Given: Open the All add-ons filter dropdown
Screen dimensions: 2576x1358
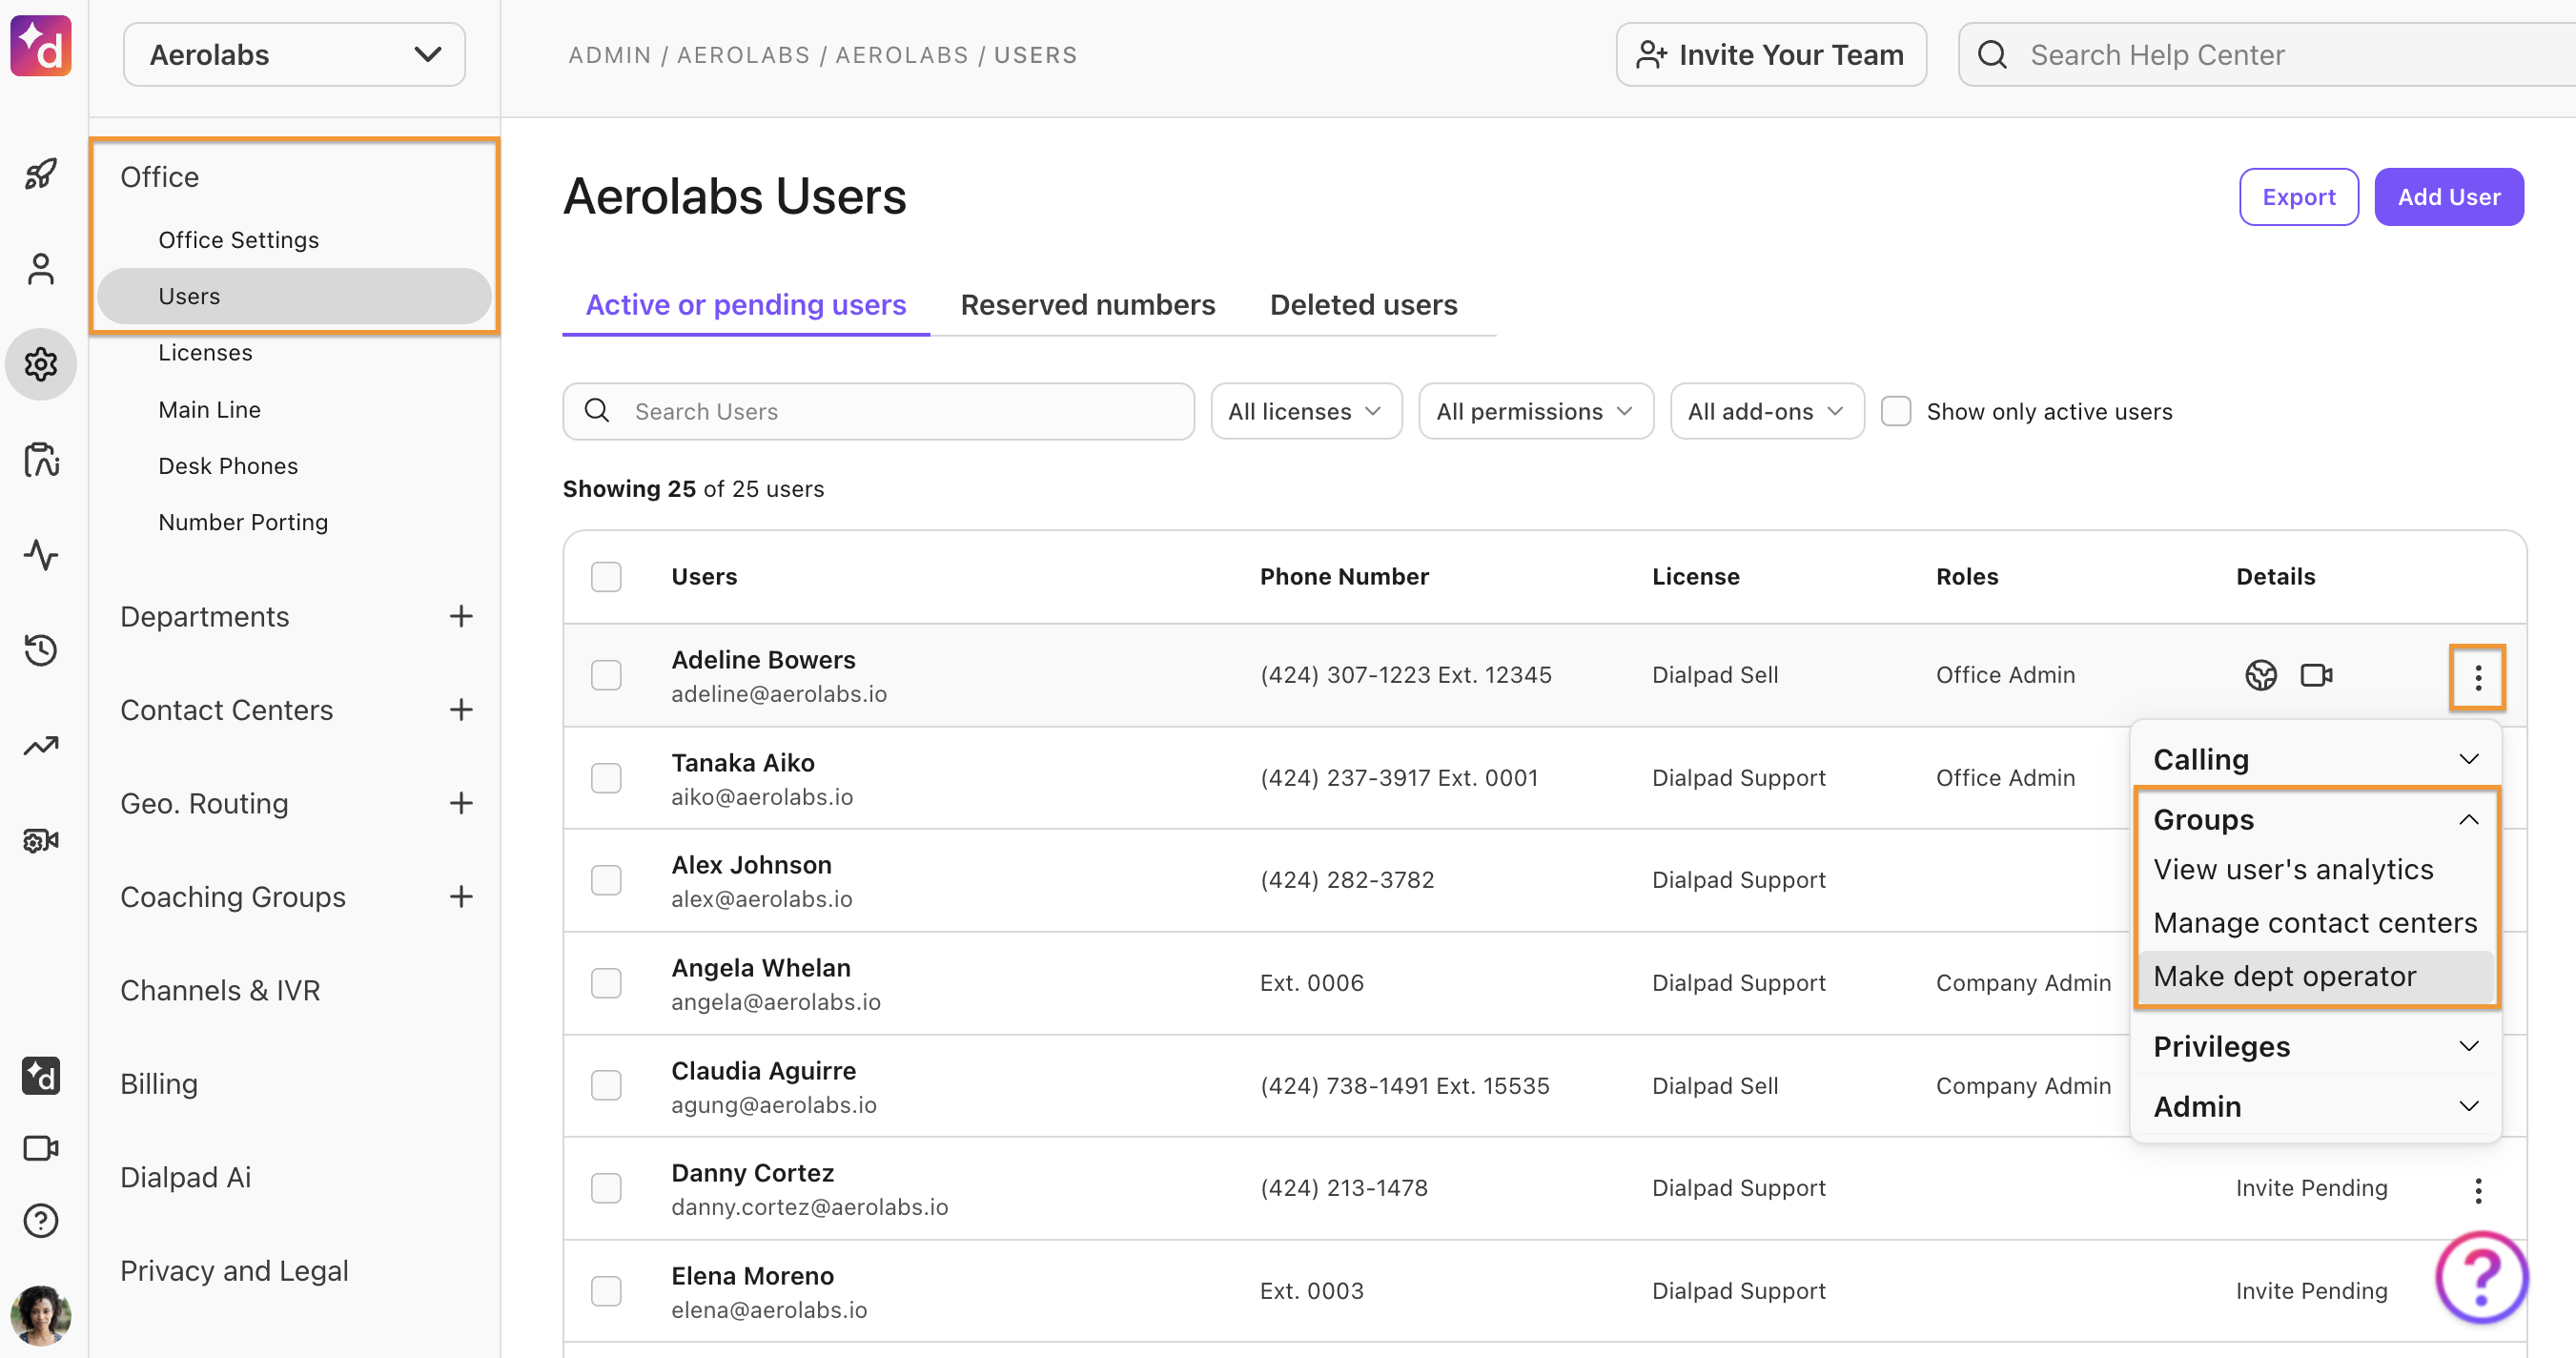Looking at the screenshot, I should point(1767,411).
